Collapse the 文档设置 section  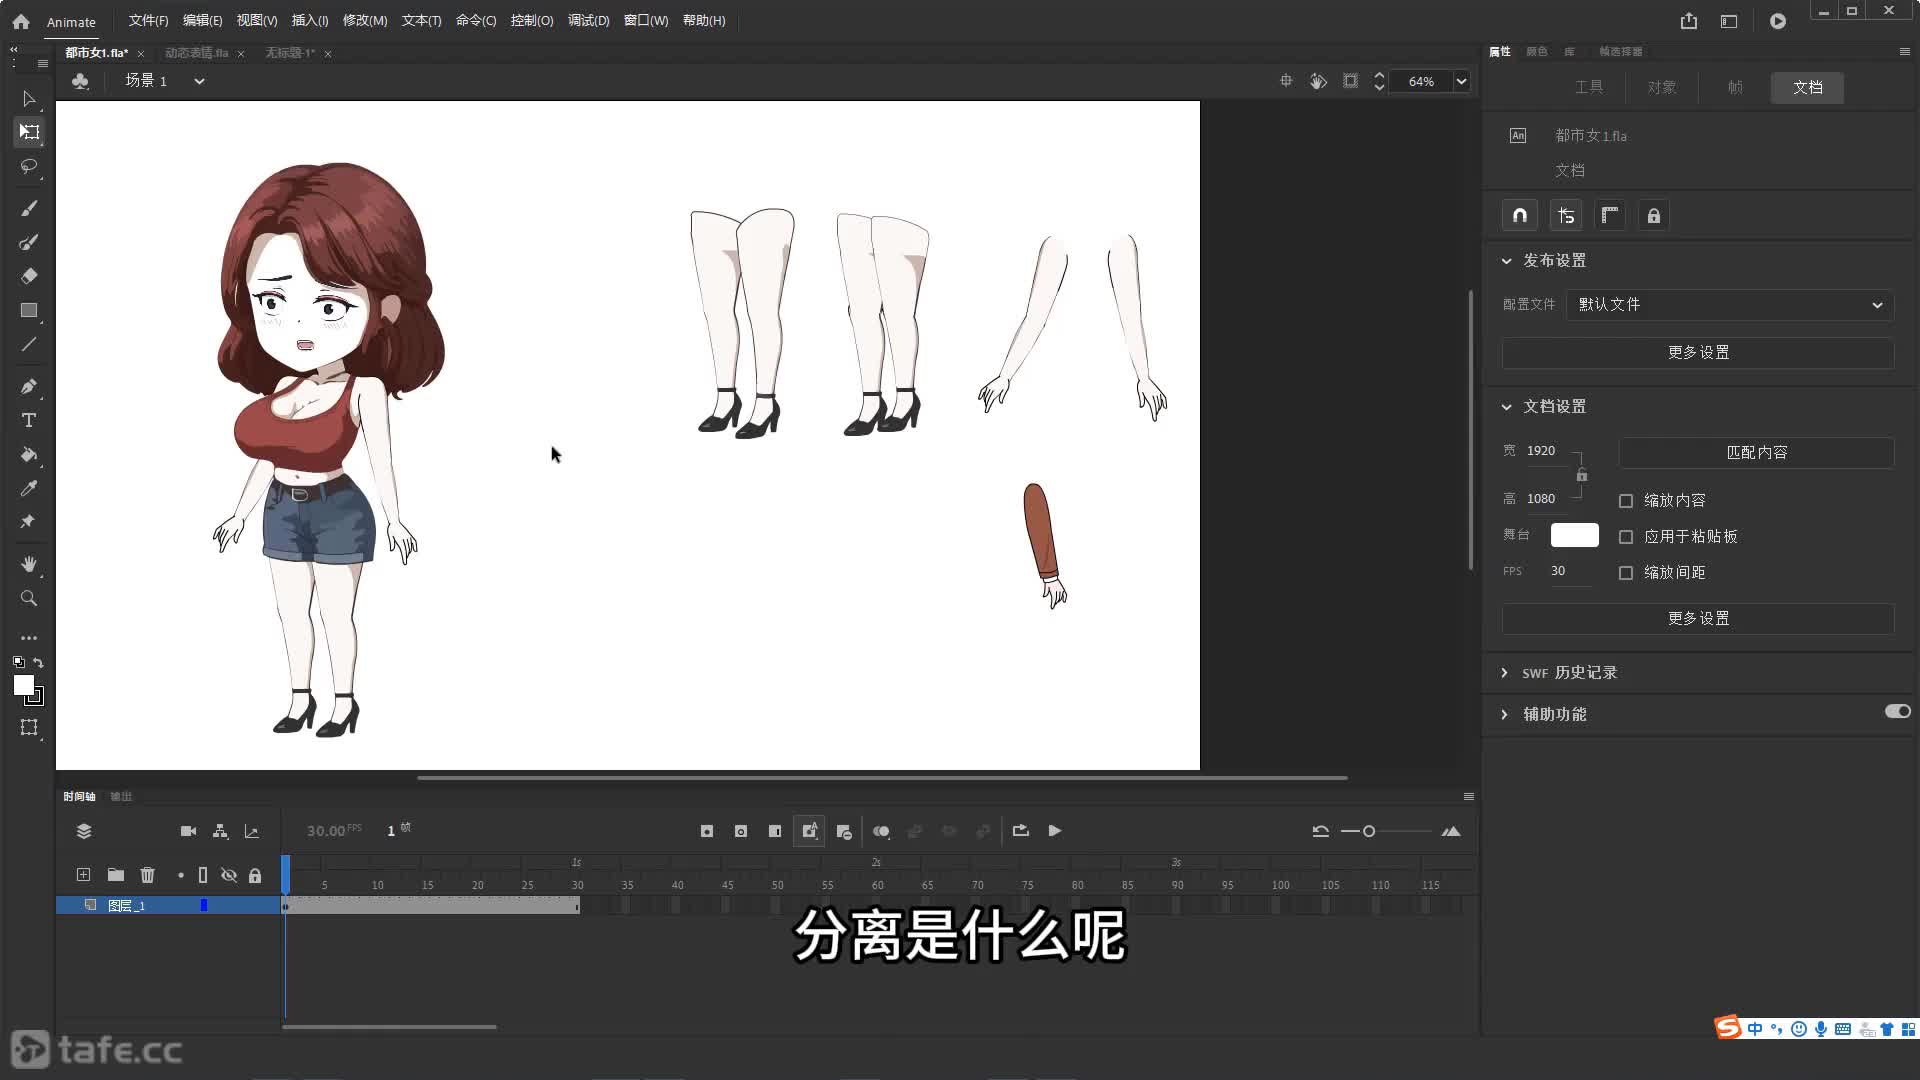point(1507,407)
